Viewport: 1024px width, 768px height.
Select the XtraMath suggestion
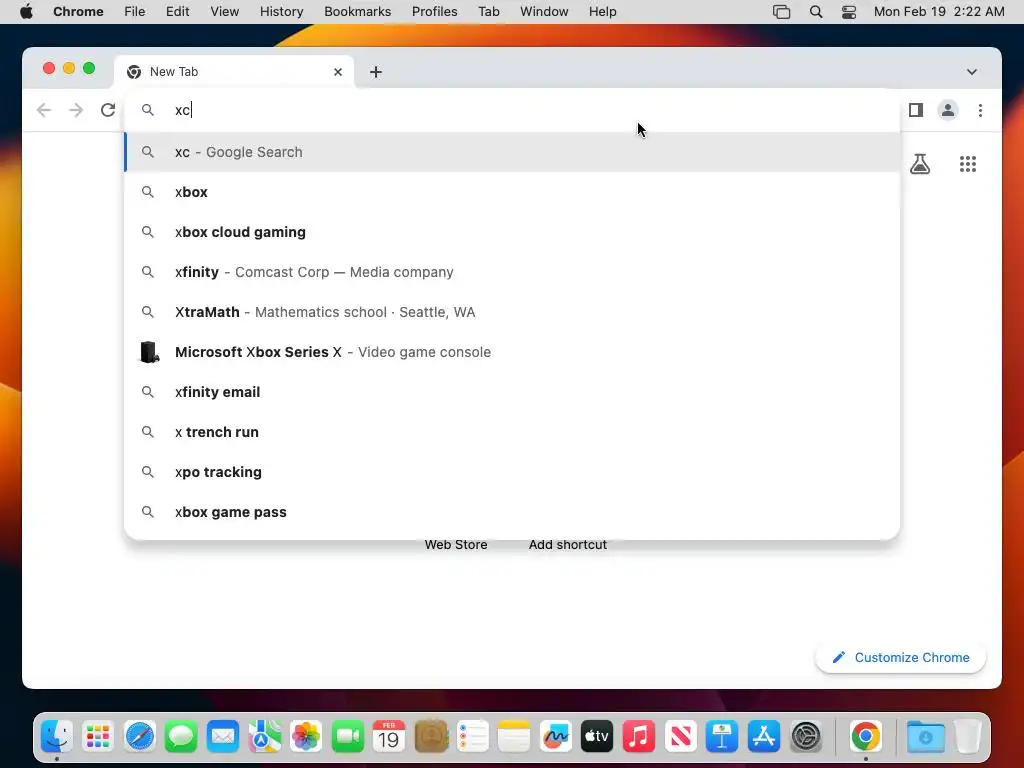click(x=512, y=312)
